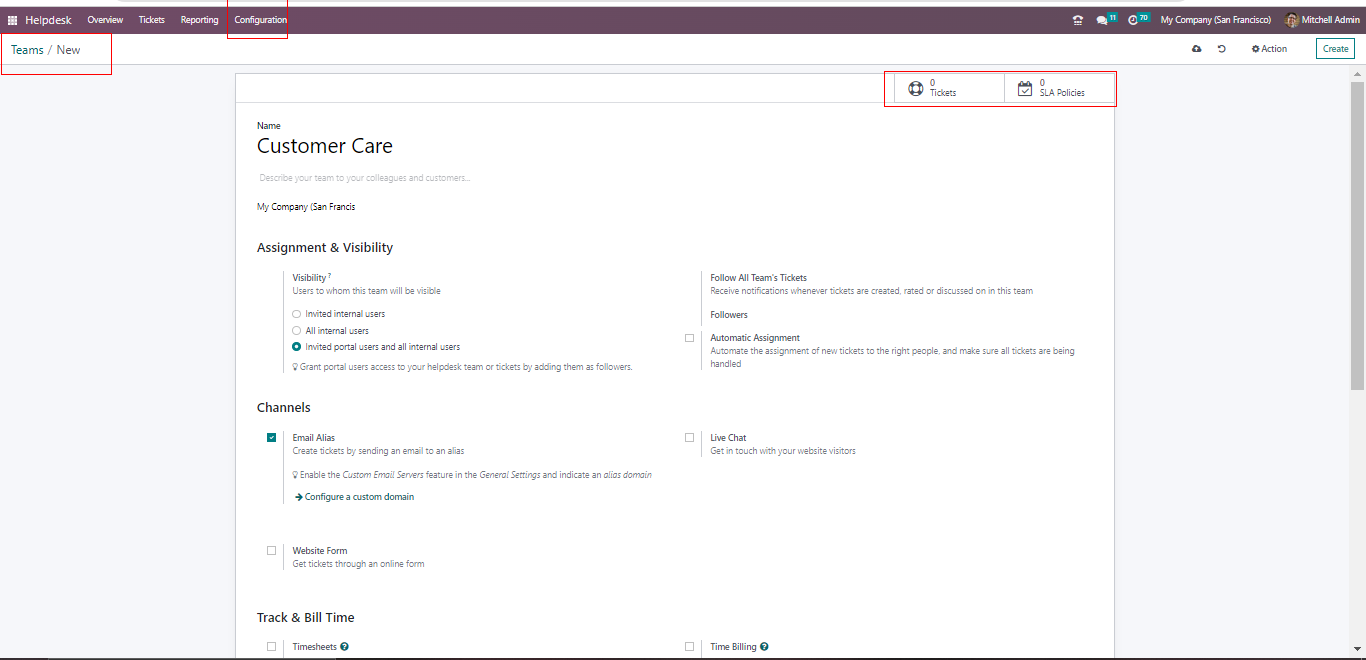1366x660 pixels.
Task: Open the conversations messages icon
Action: (x=1102, y=20)
